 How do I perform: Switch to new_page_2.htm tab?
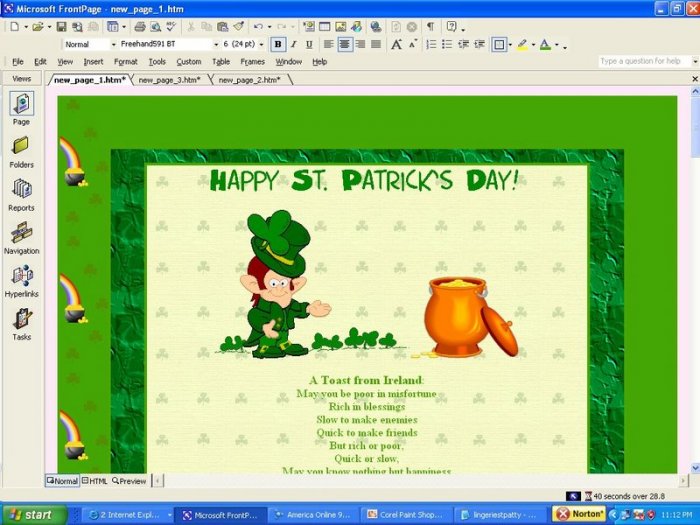pos(249,80)
